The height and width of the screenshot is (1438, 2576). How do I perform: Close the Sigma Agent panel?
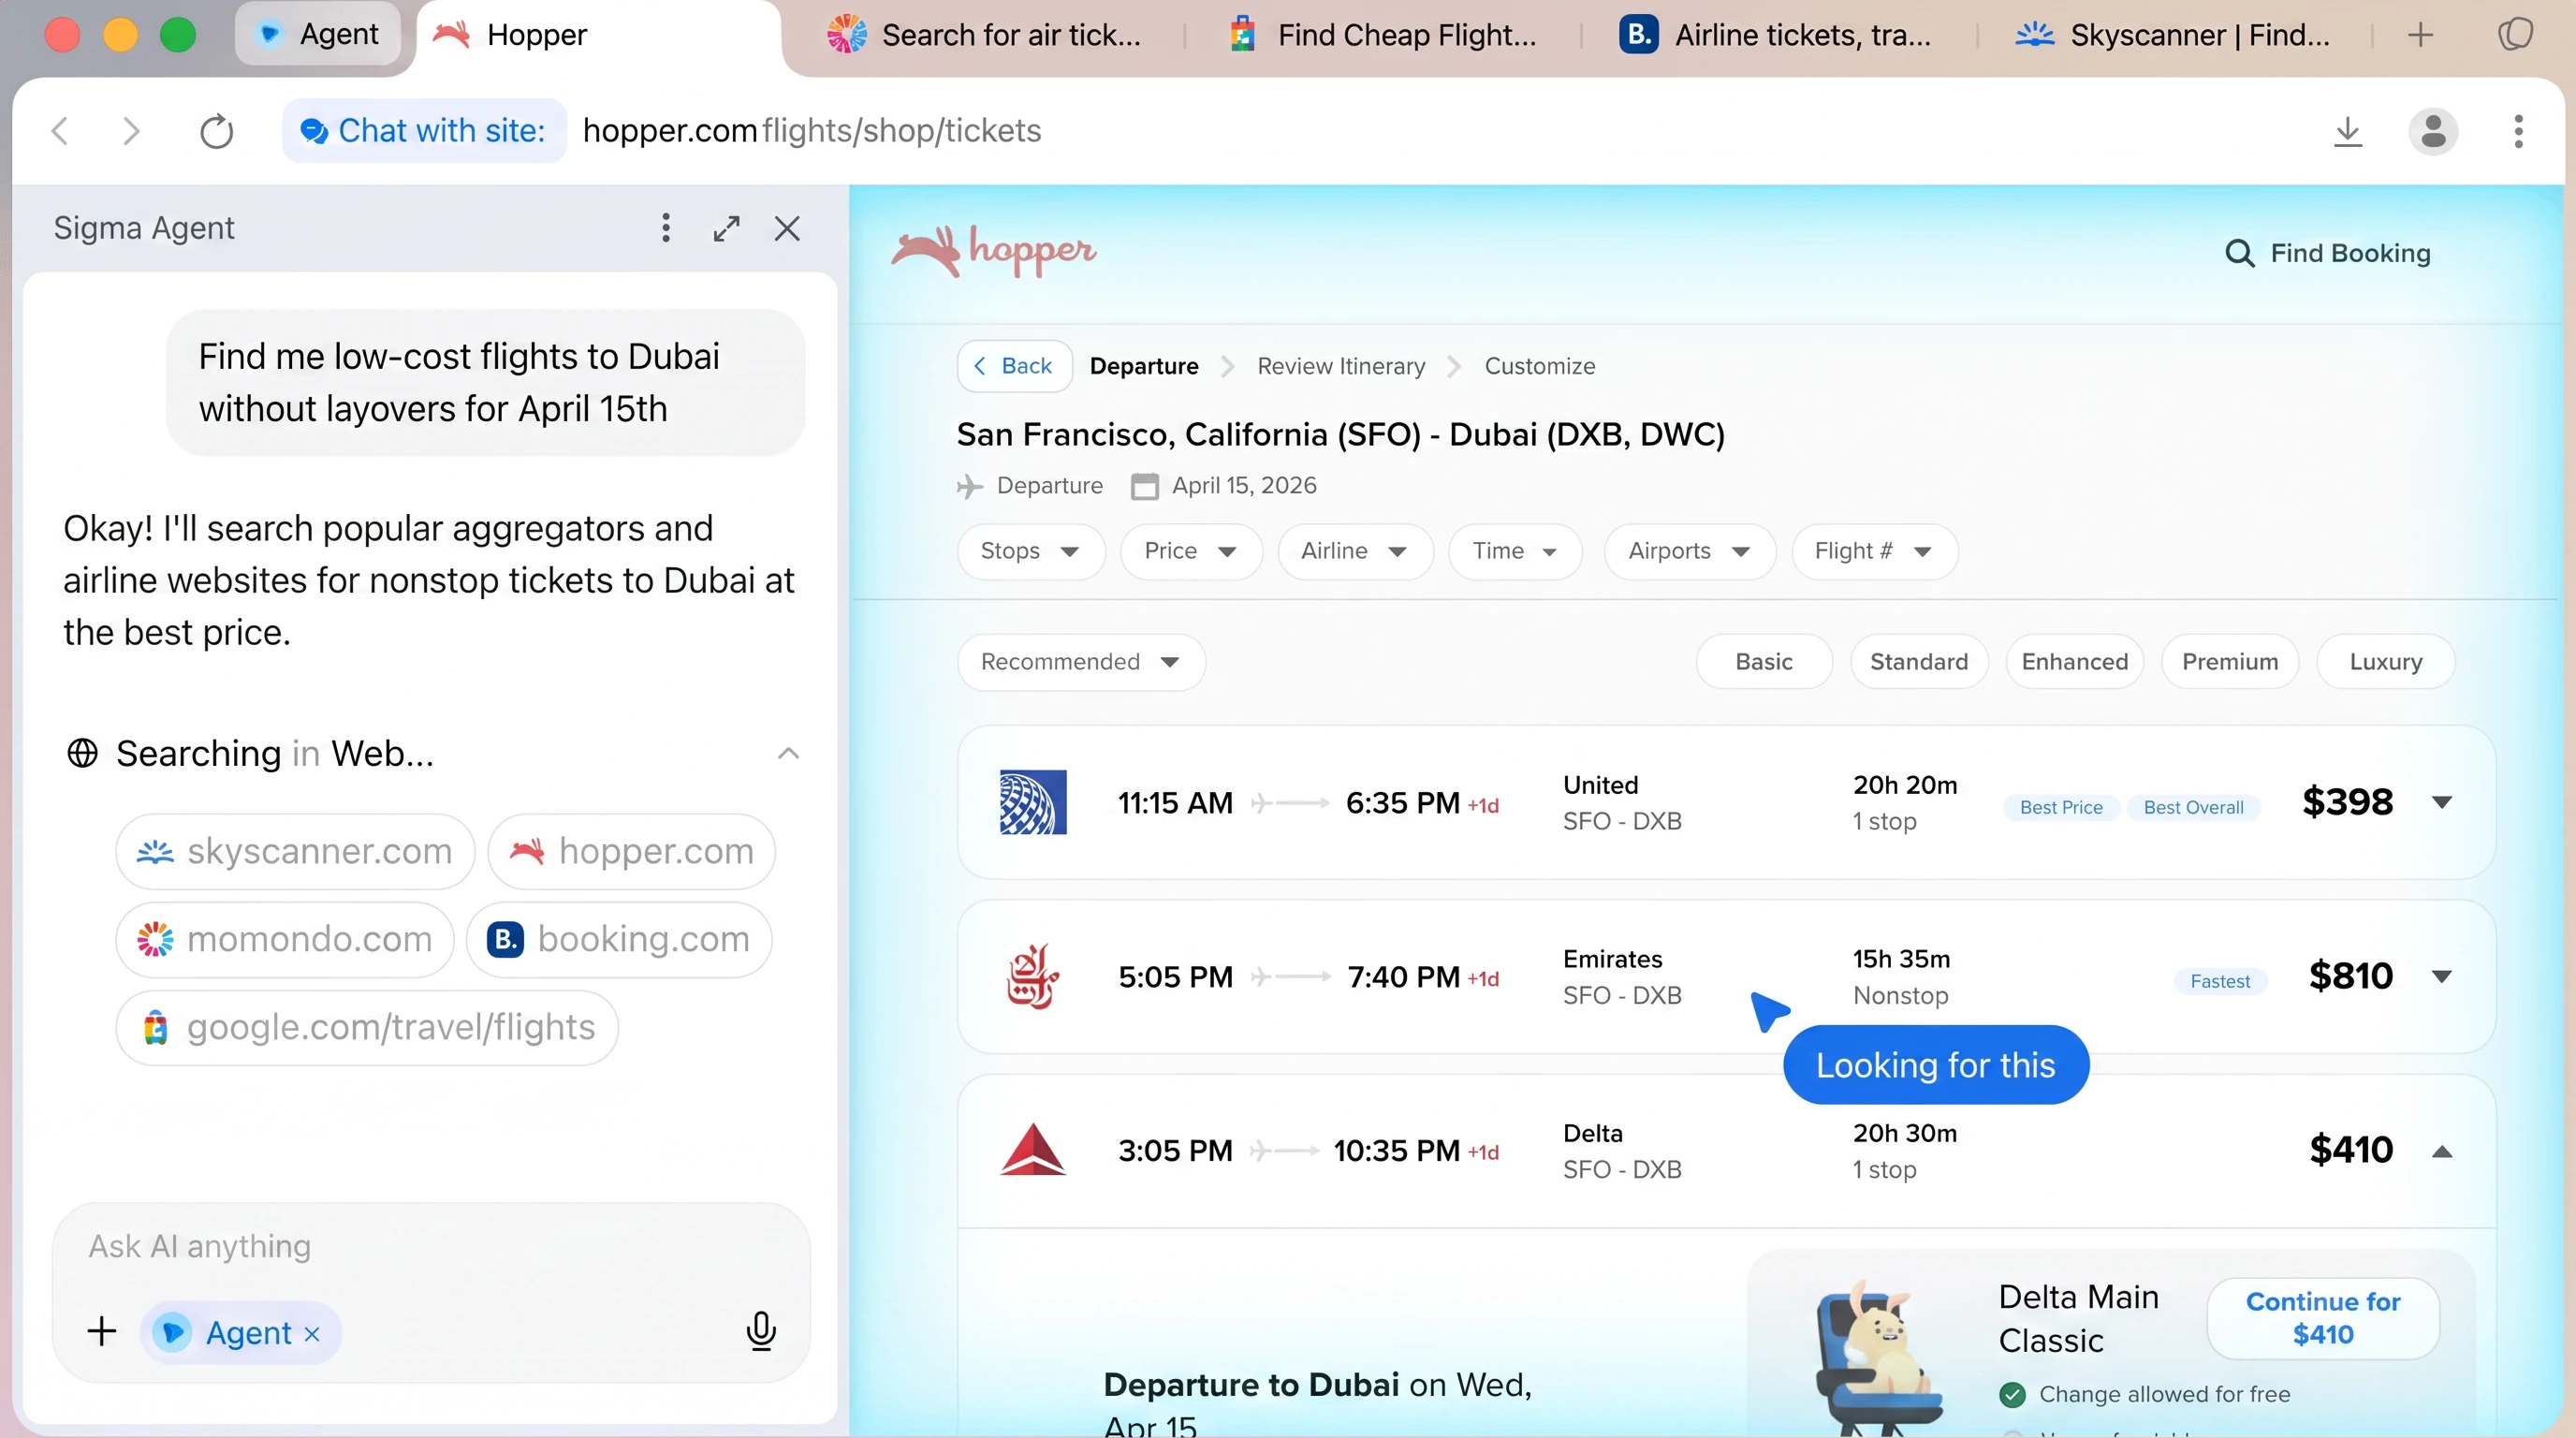pos(787,228)
